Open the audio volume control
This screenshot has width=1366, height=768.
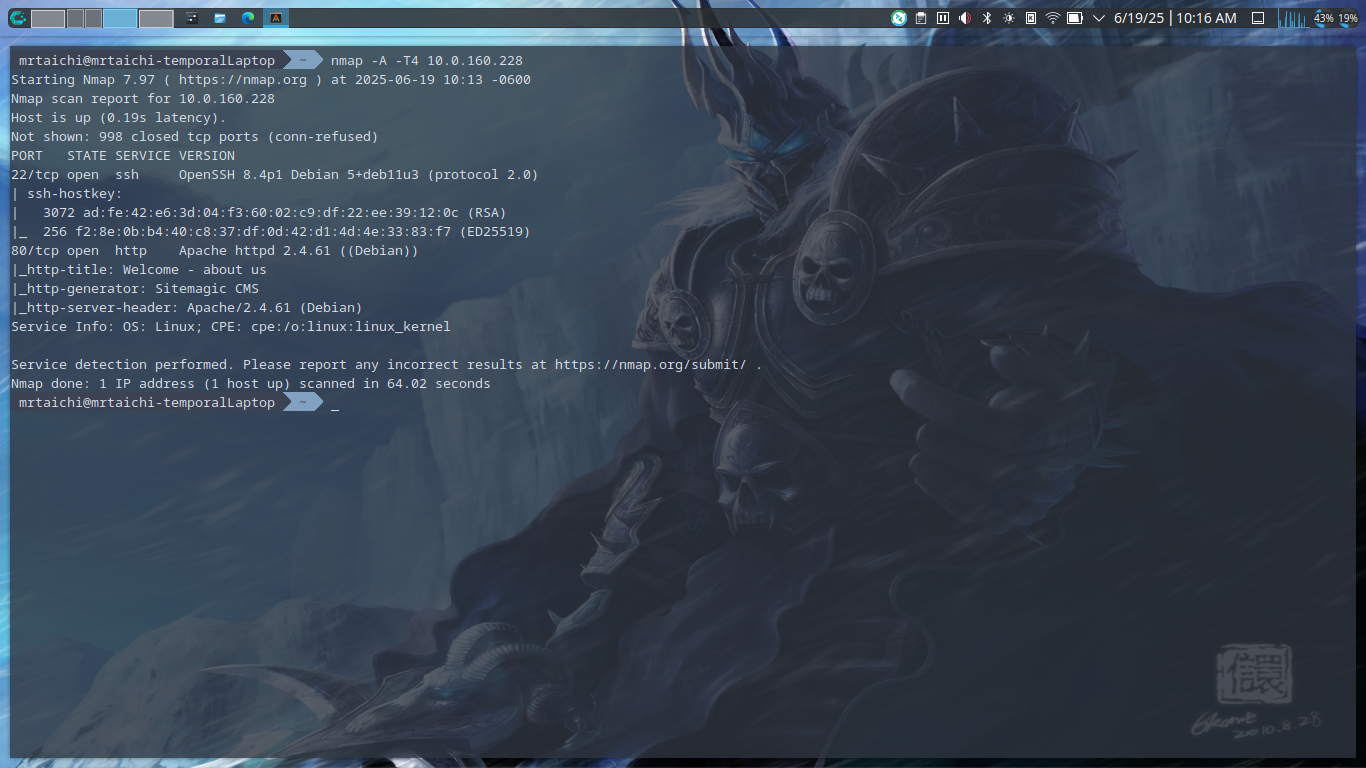[965, 18]
